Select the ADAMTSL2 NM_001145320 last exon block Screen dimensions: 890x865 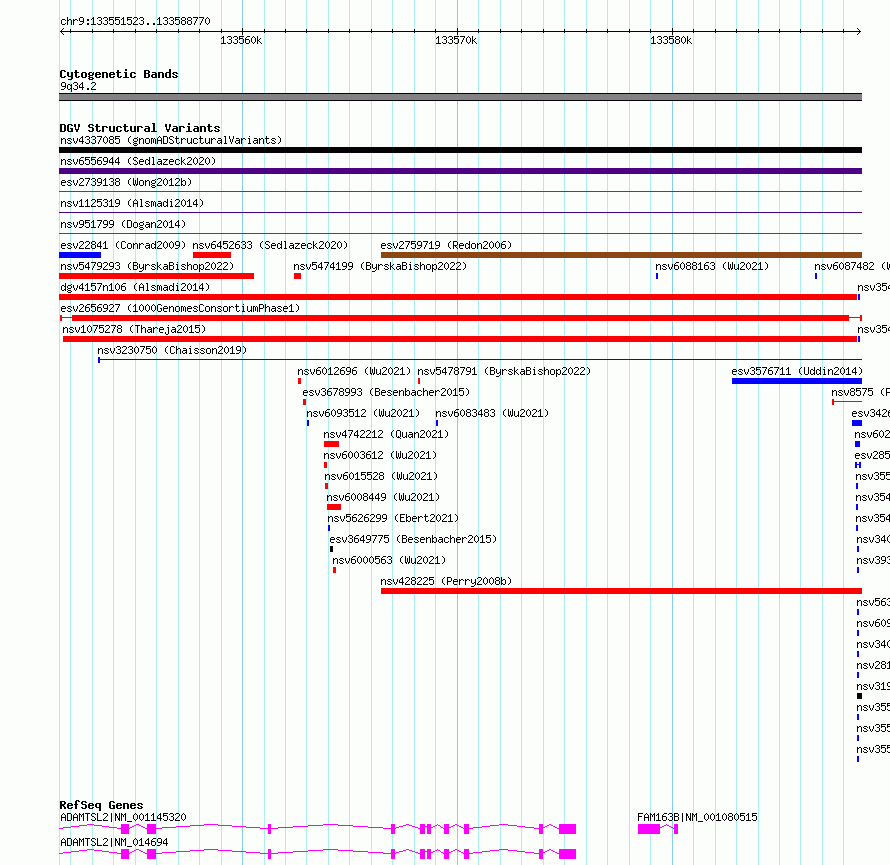click(568, 829)
